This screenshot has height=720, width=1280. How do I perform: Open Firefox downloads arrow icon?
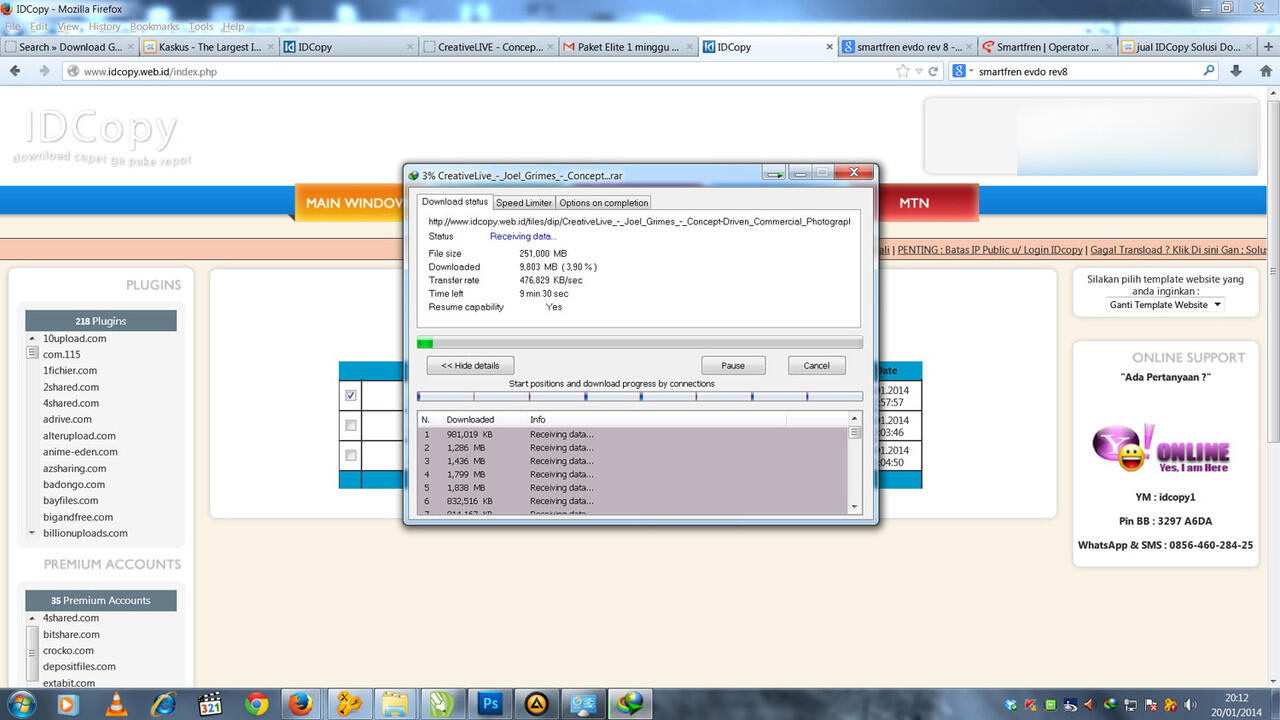(1236, 71)
